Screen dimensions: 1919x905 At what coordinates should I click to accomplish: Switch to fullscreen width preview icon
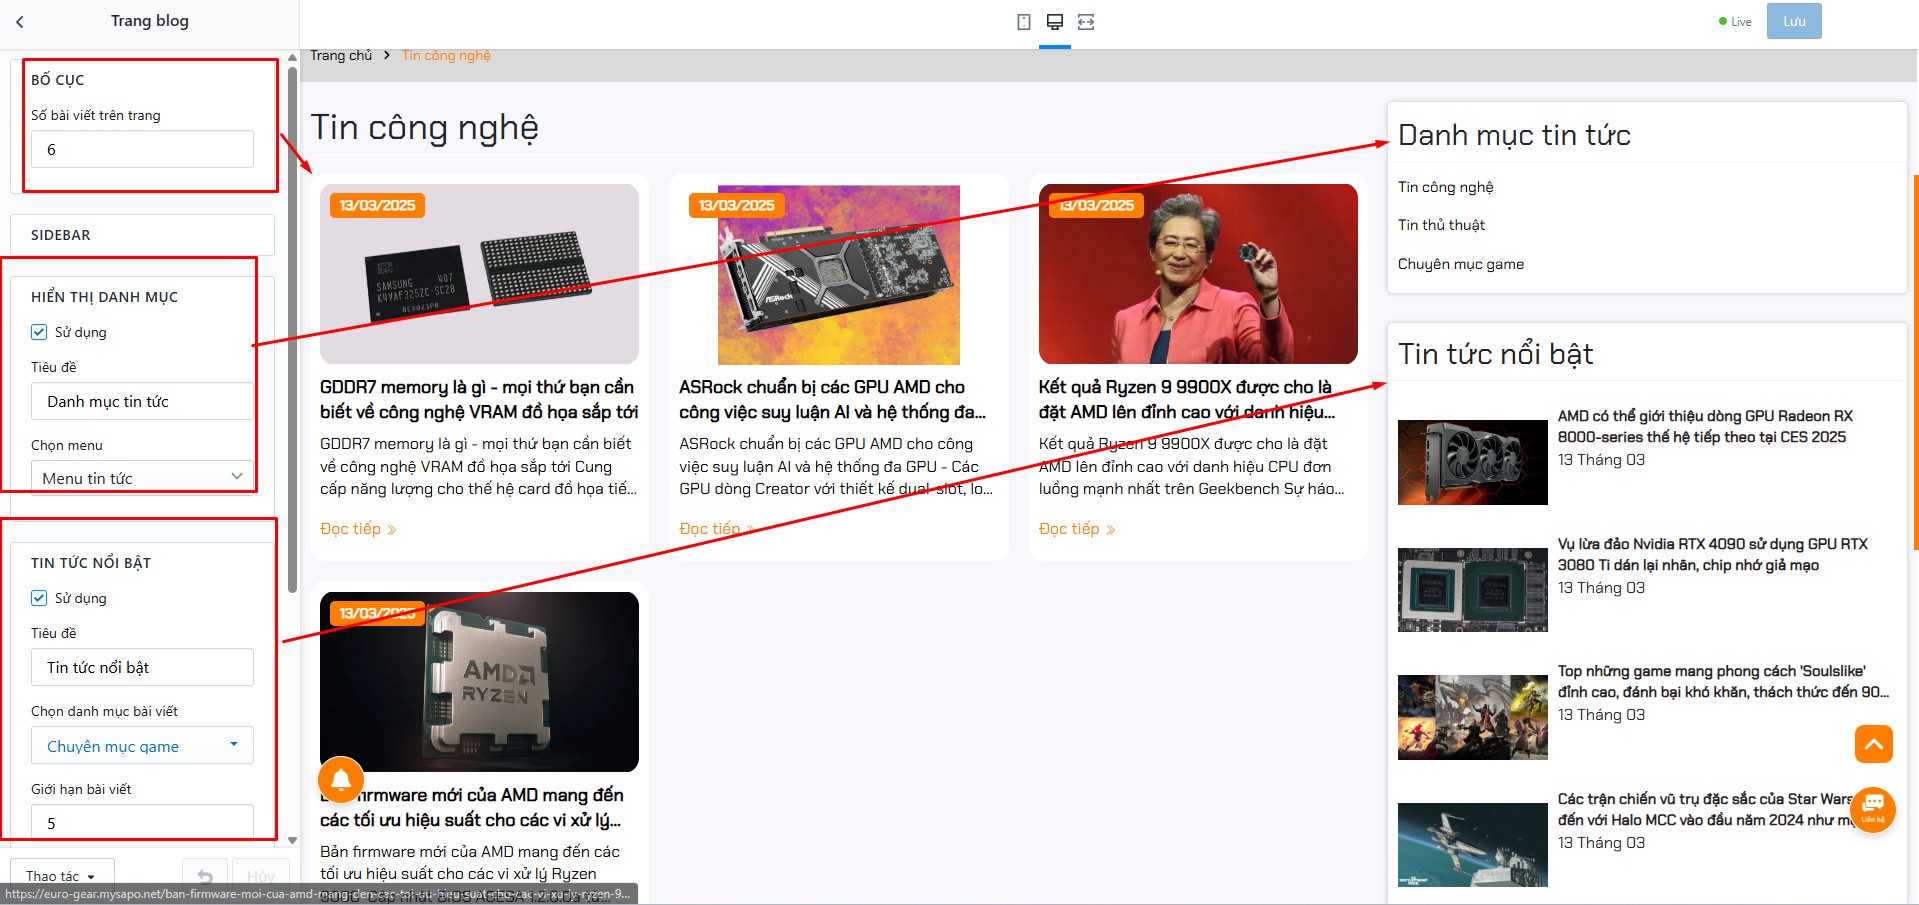[x=1086, y=22]
